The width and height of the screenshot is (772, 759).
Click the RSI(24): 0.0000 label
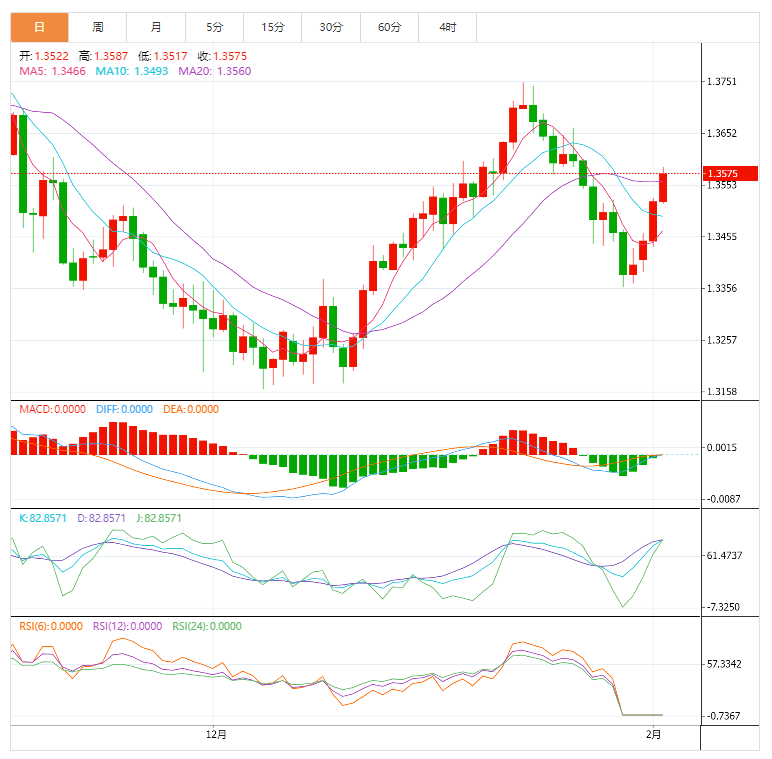[x=207, y=627]
